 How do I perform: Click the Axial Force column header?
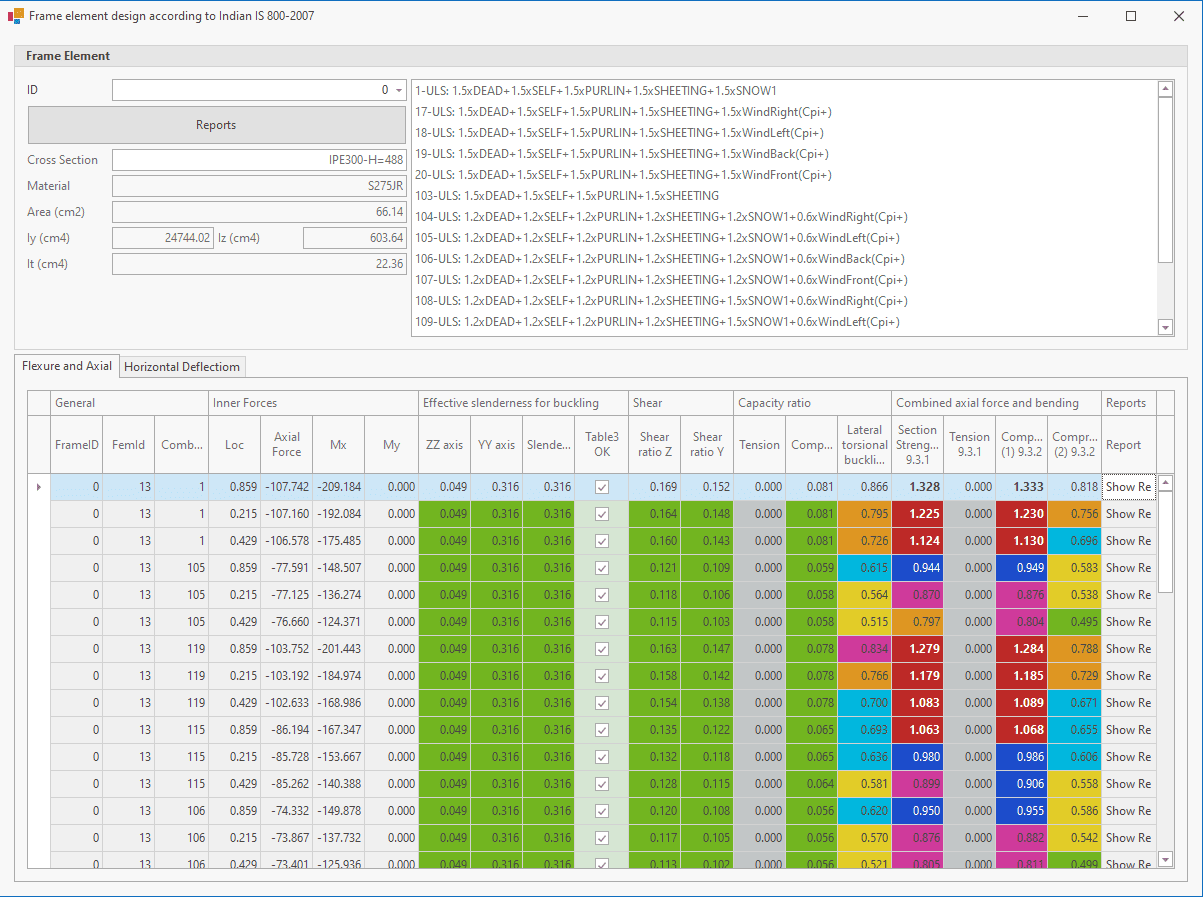[x=286, y=445]
